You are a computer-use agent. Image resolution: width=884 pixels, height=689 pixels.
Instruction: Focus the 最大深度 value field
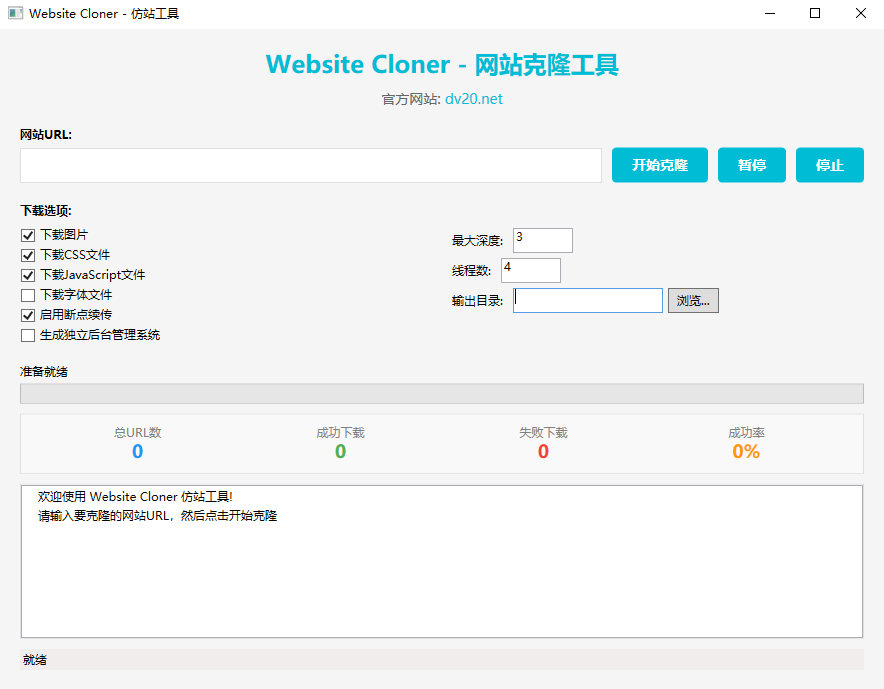point(543,240)
